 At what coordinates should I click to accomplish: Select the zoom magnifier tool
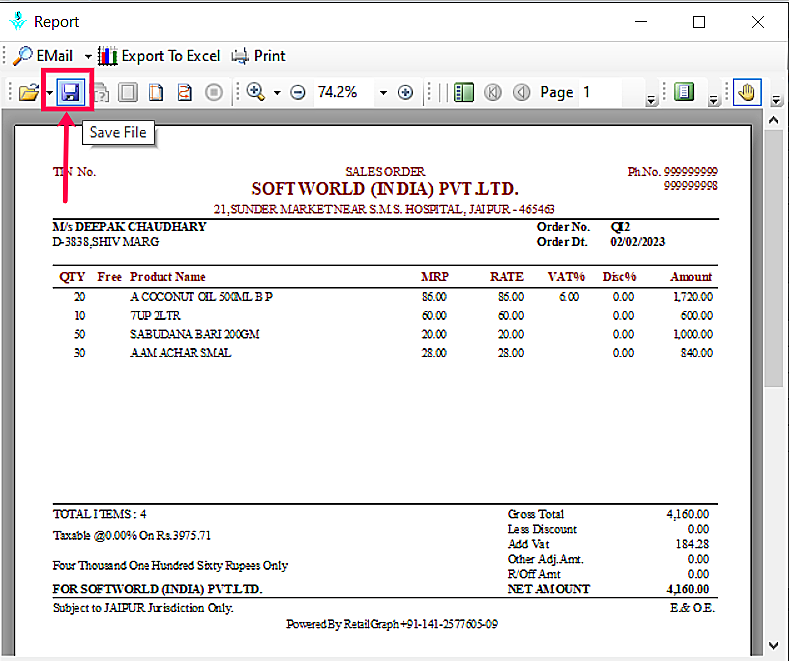pyautogui.click(x=256, y=92)
